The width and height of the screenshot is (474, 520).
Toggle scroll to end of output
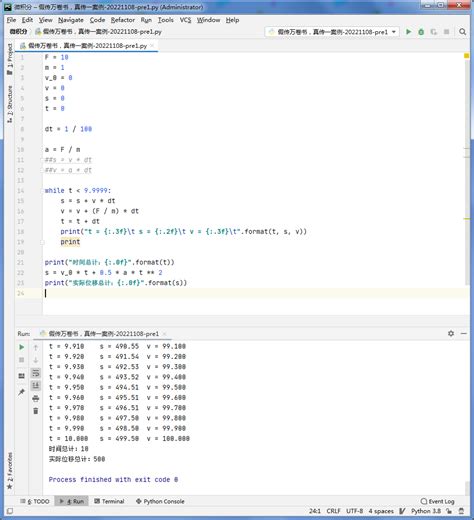tap(36, 386)
